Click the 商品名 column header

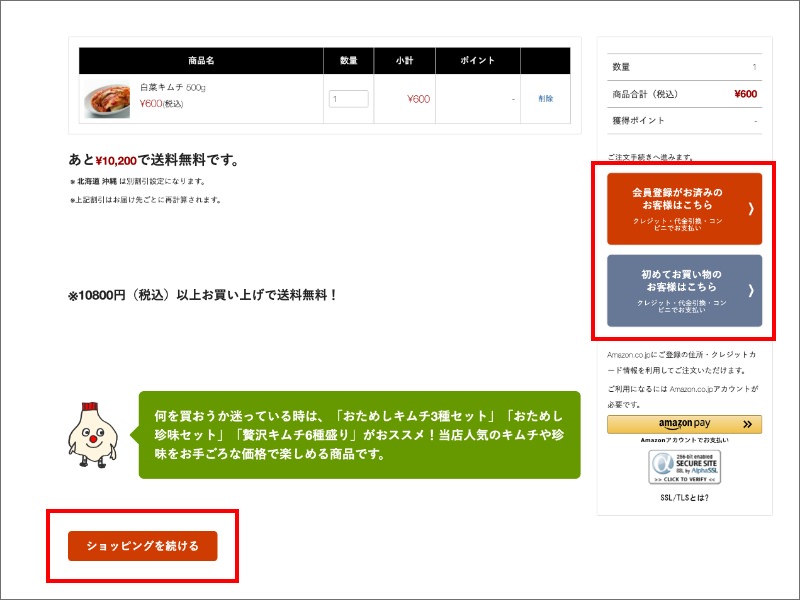tap(200, 59)
